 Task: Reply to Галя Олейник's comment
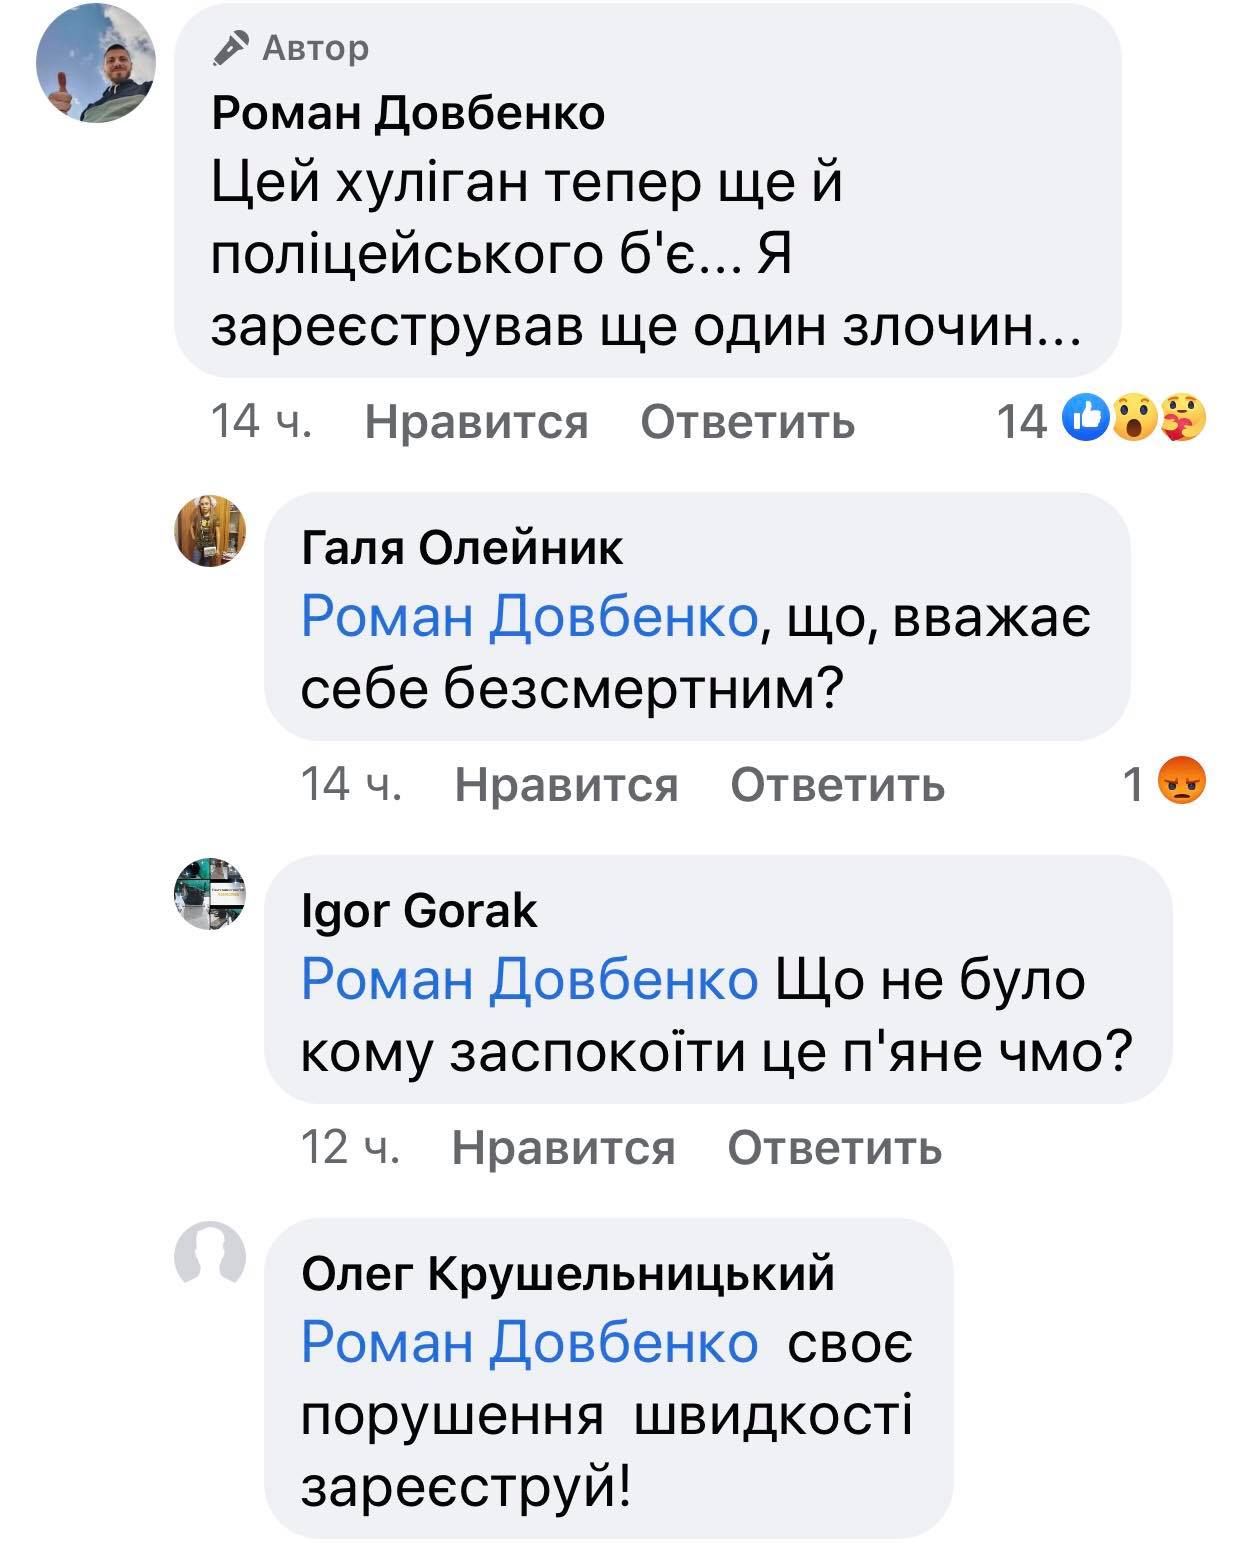pos(837,785)
